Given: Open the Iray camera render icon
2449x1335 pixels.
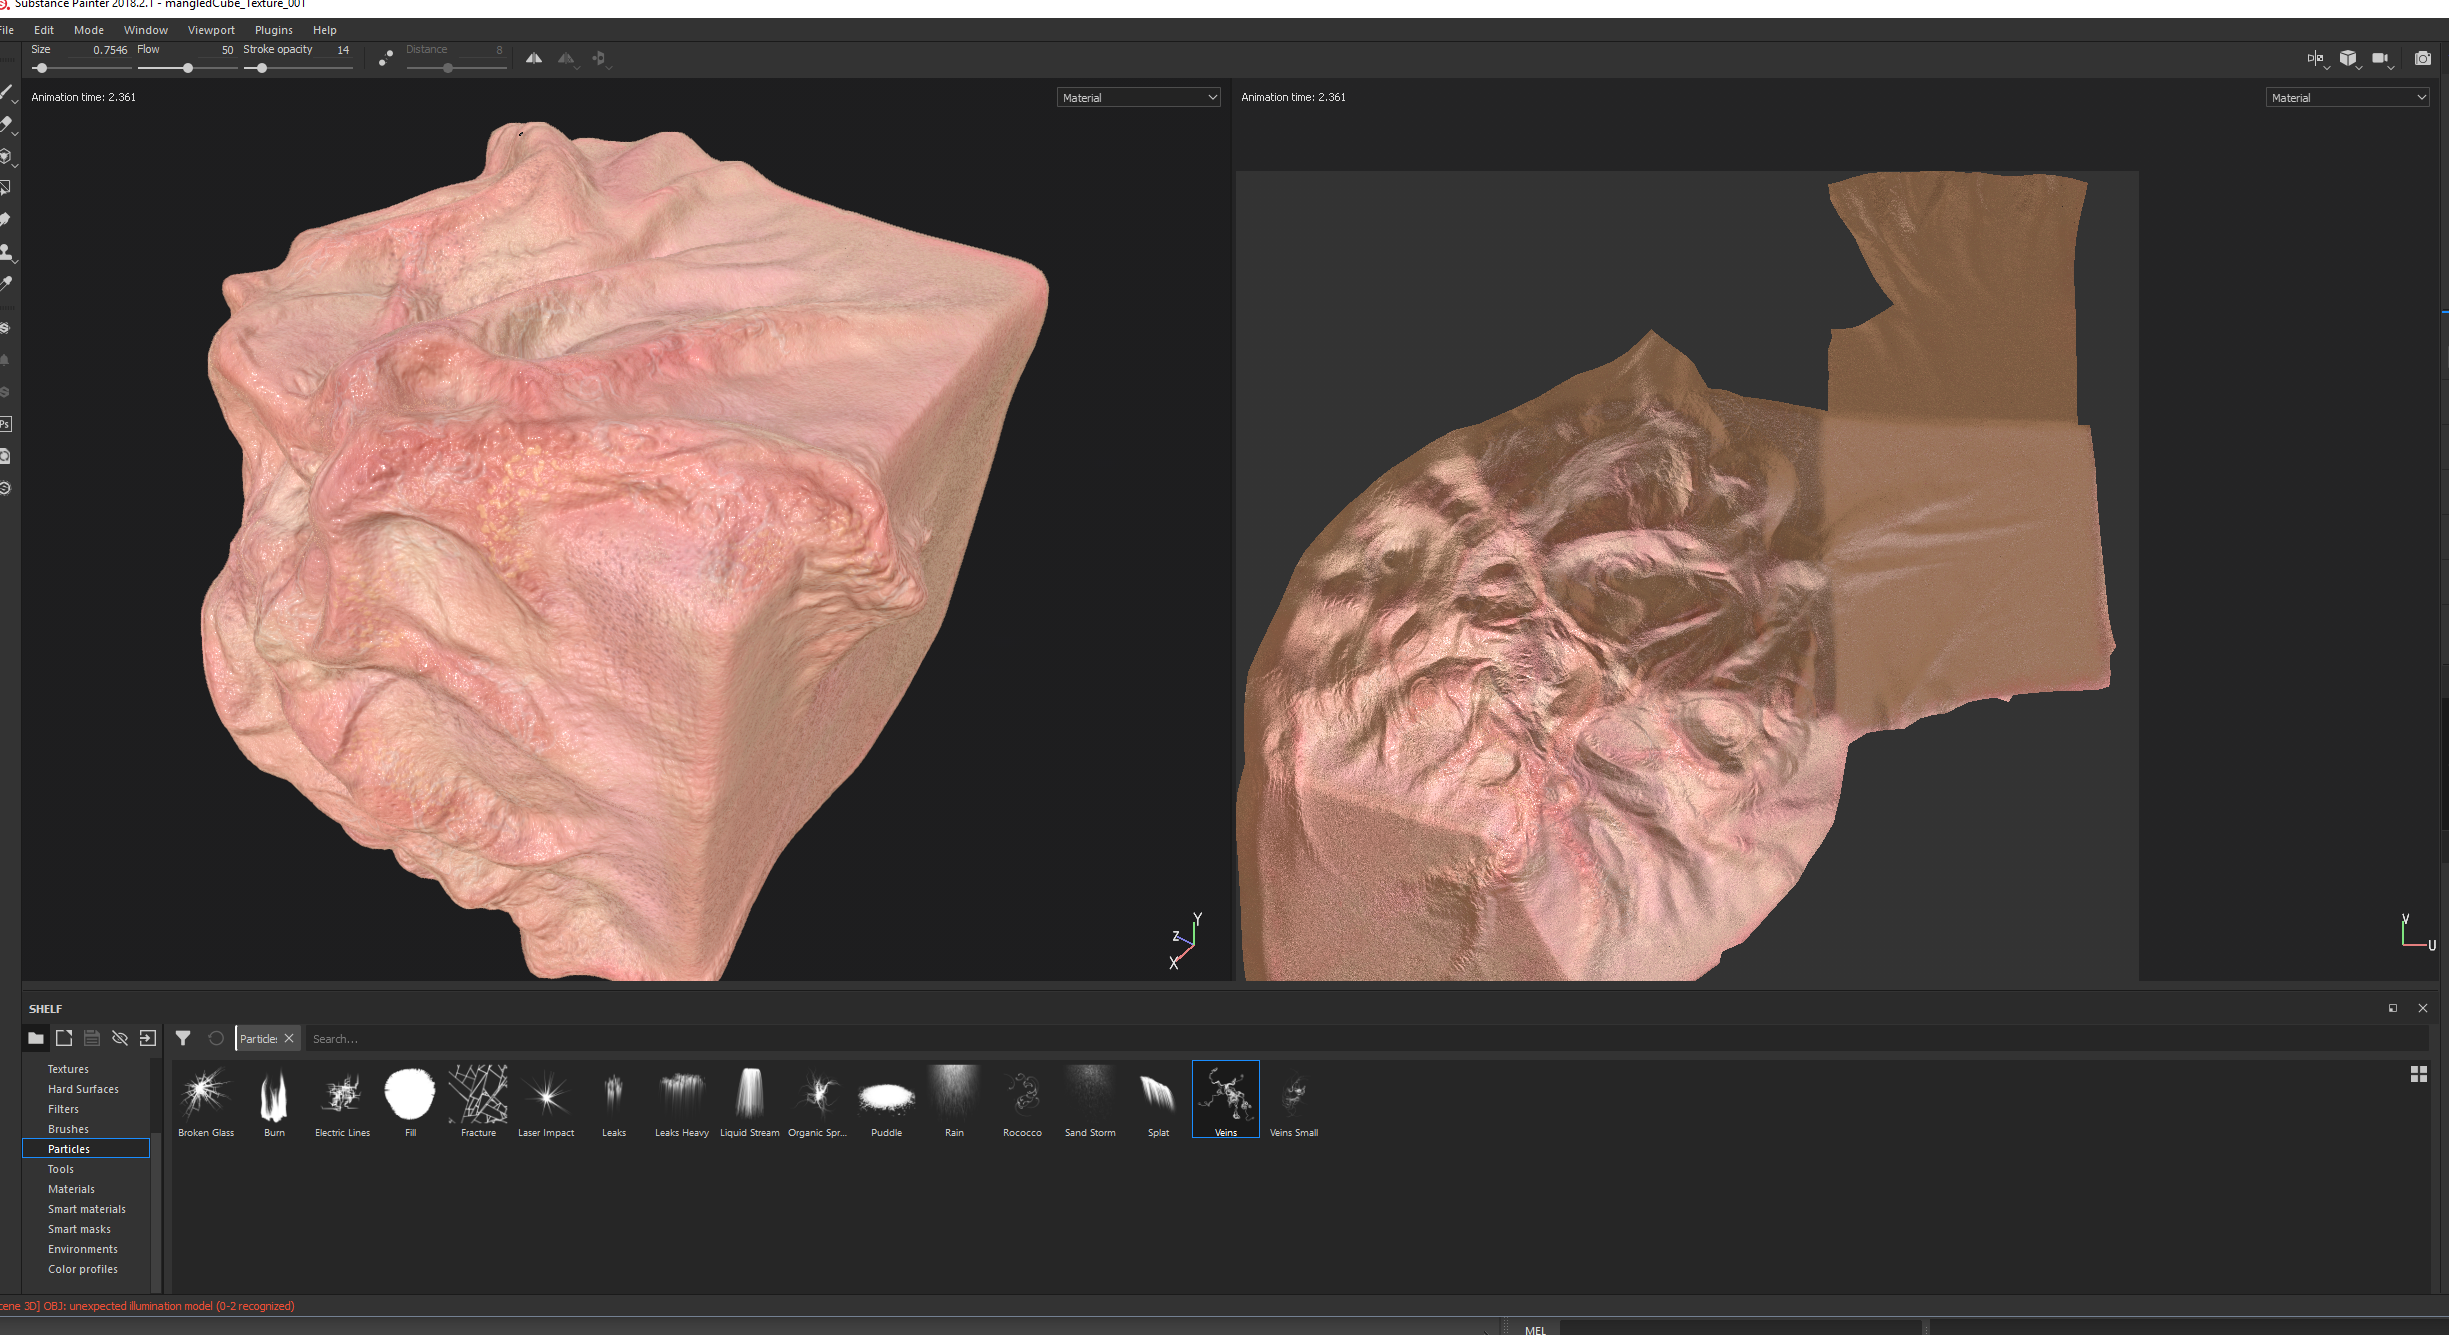Looking at the screenshot, I should tap(2422, 59).
